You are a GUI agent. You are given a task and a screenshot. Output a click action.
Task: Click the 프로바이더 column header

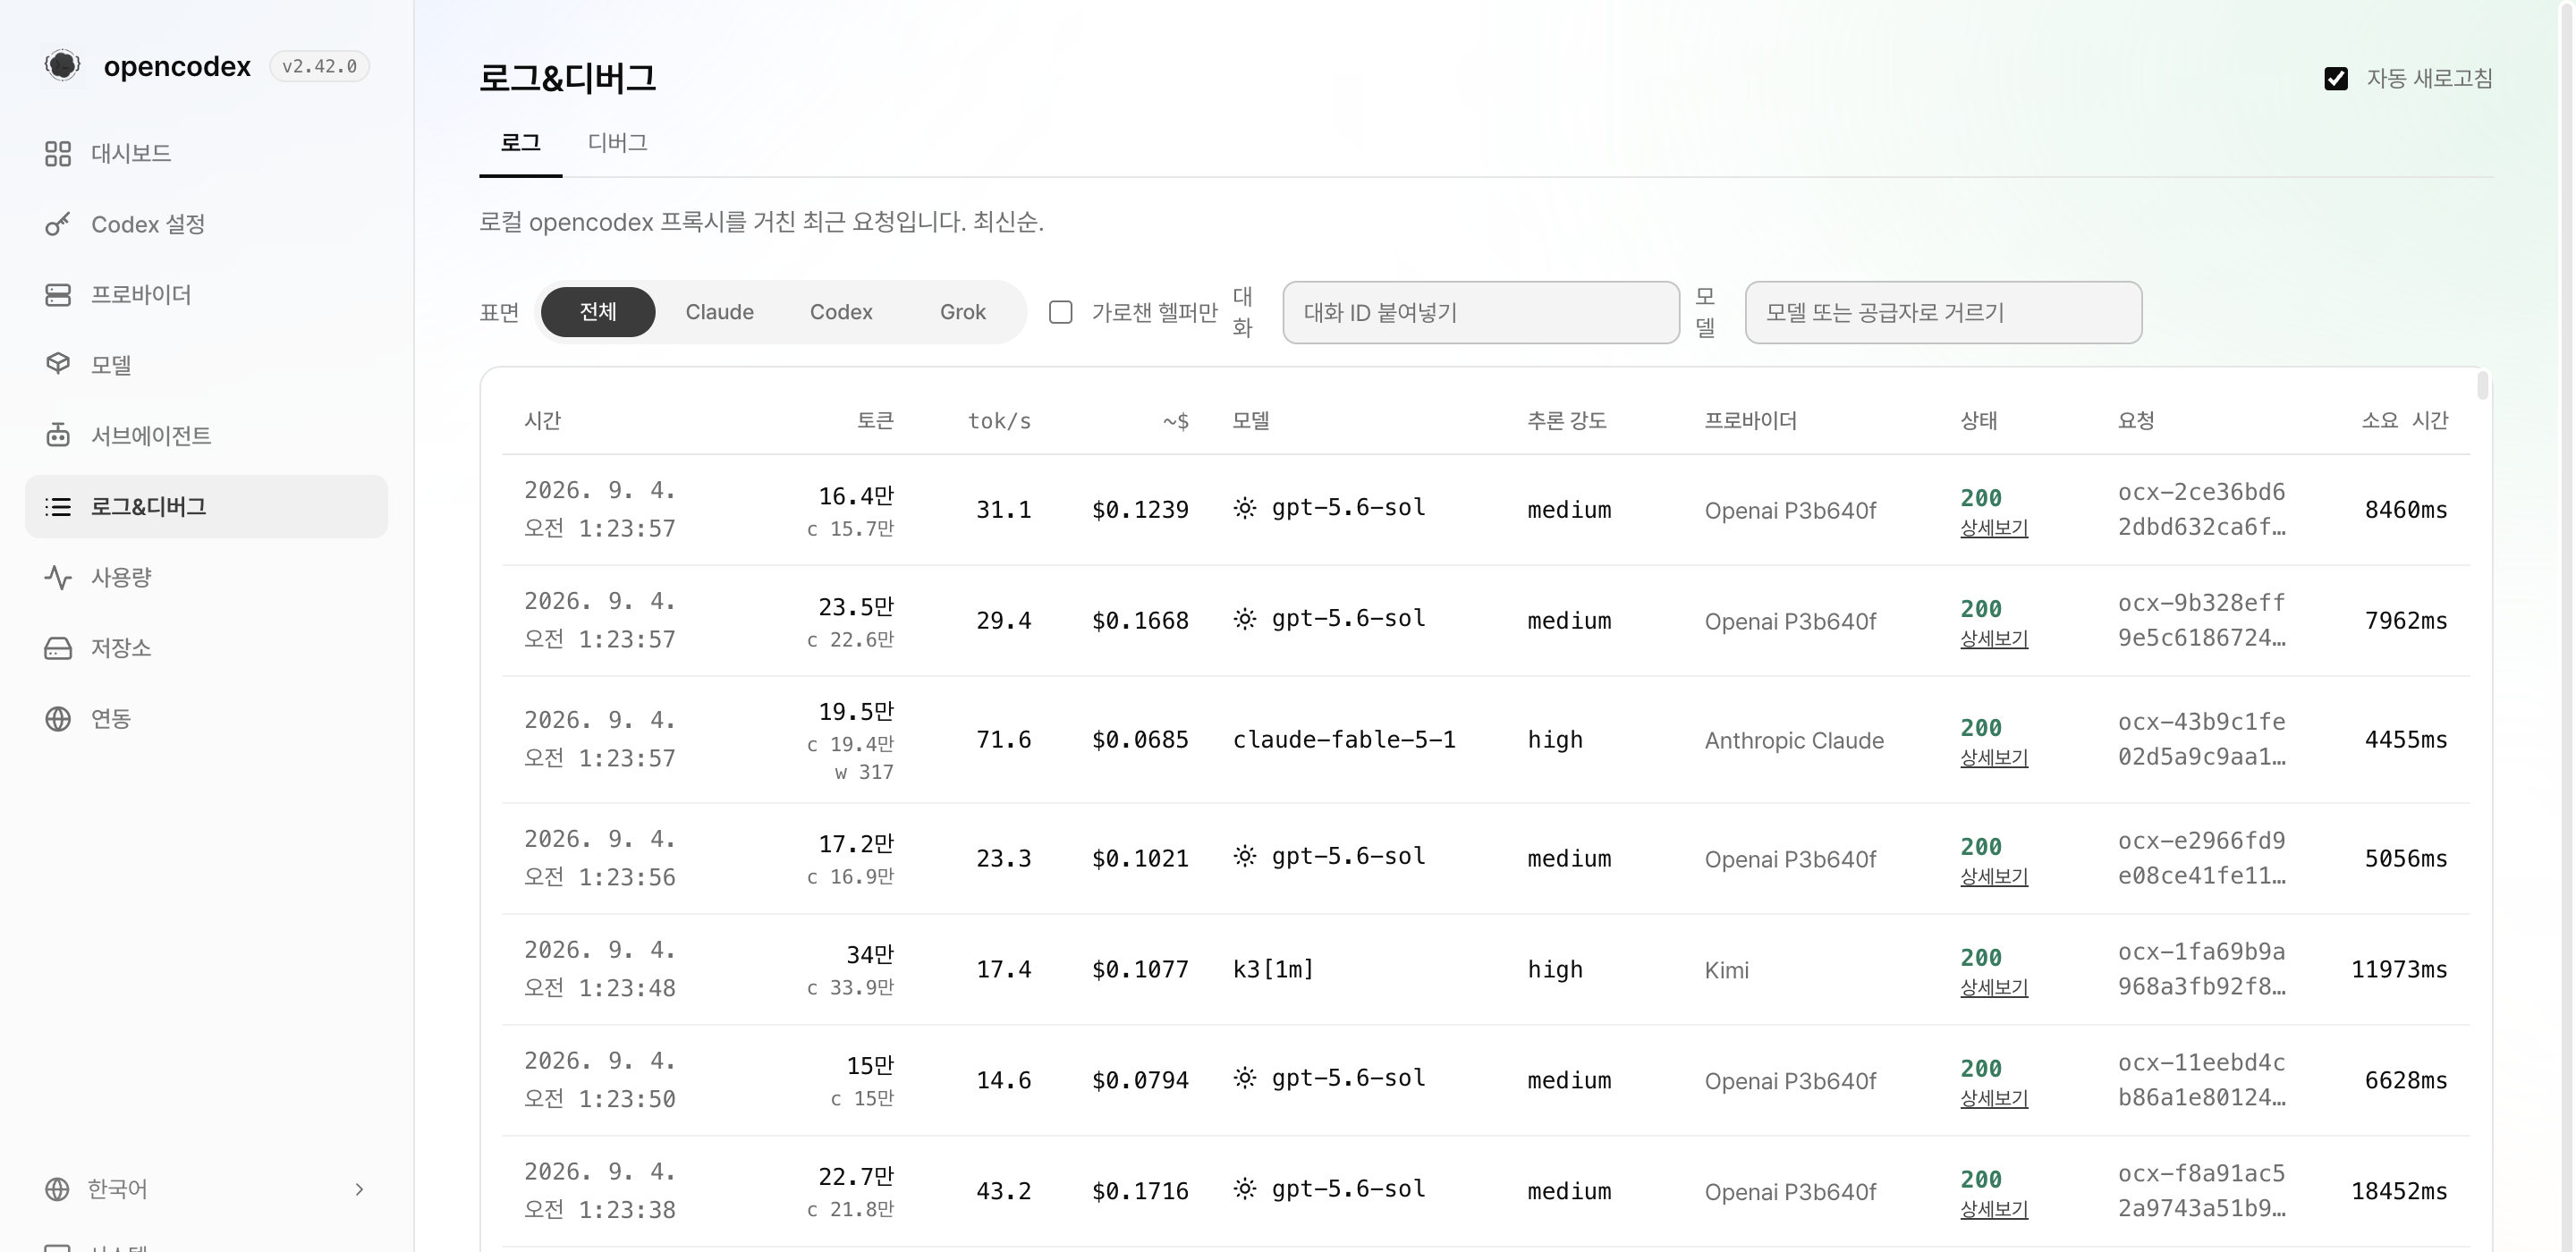coord(1750,420)
